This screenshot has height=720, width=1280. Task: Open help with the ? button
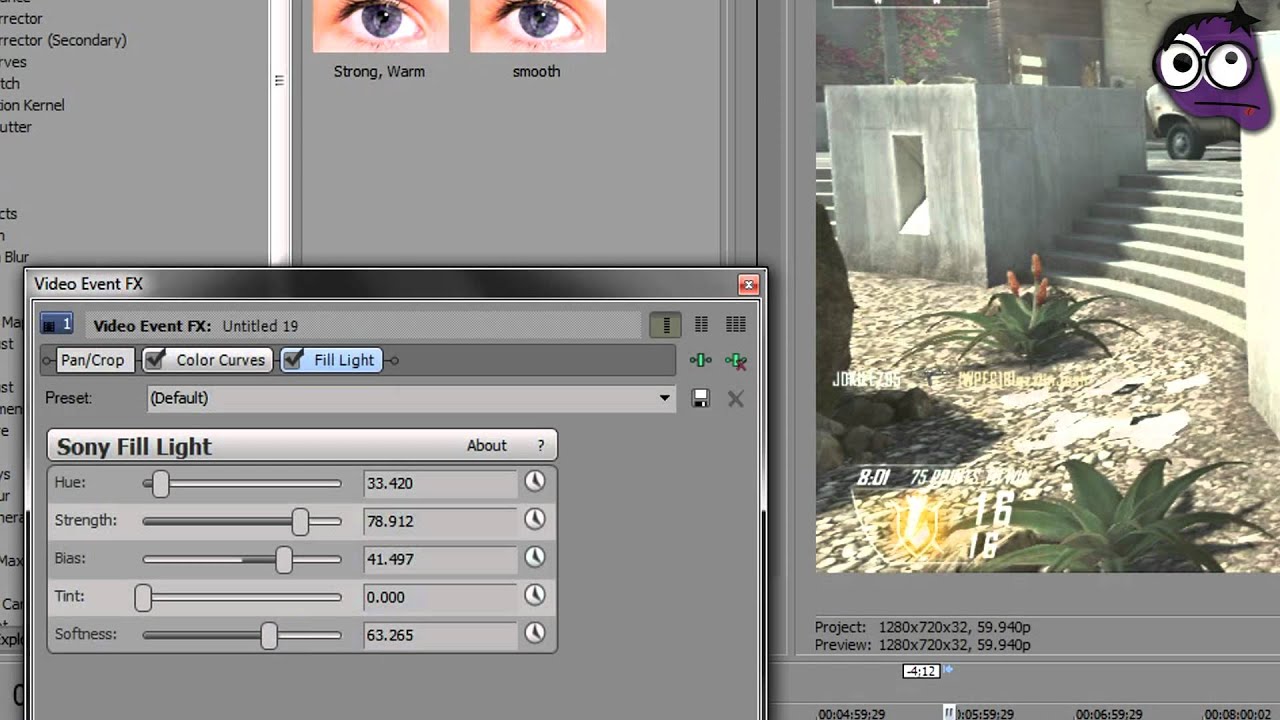541,446
